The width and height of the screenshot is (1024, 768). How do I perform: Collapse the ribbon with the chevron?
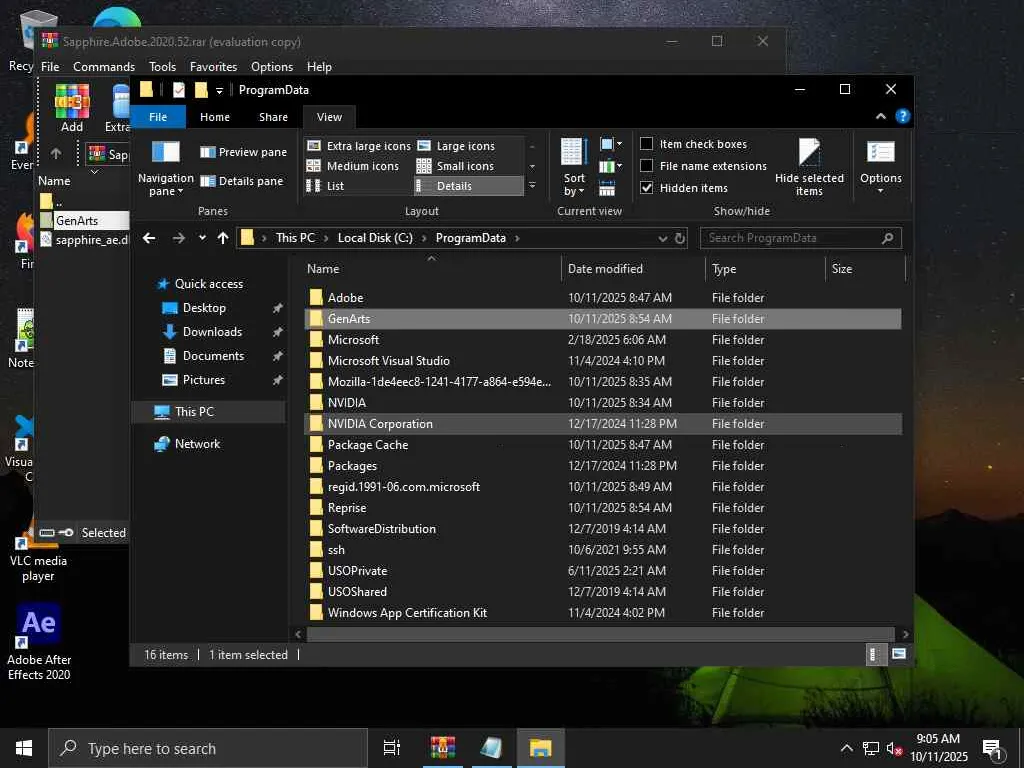click(x=880, y=116)
